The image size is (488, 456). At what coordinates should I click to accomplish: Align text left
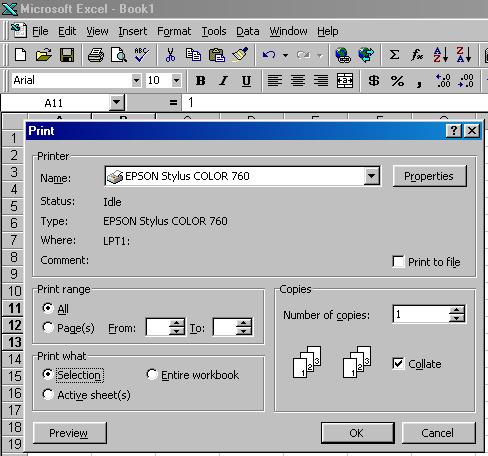[x=275, y=81]
